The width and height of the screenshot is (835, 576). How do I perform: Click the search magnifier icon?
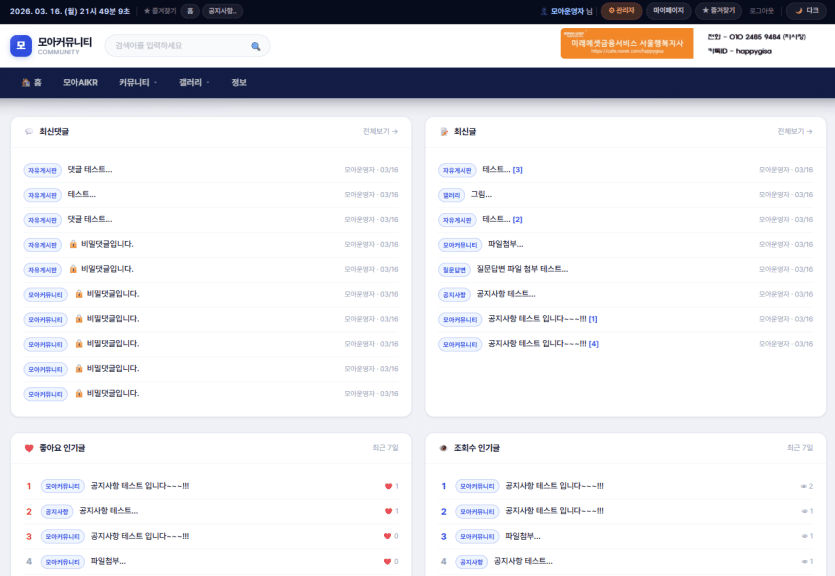[256, 45]
